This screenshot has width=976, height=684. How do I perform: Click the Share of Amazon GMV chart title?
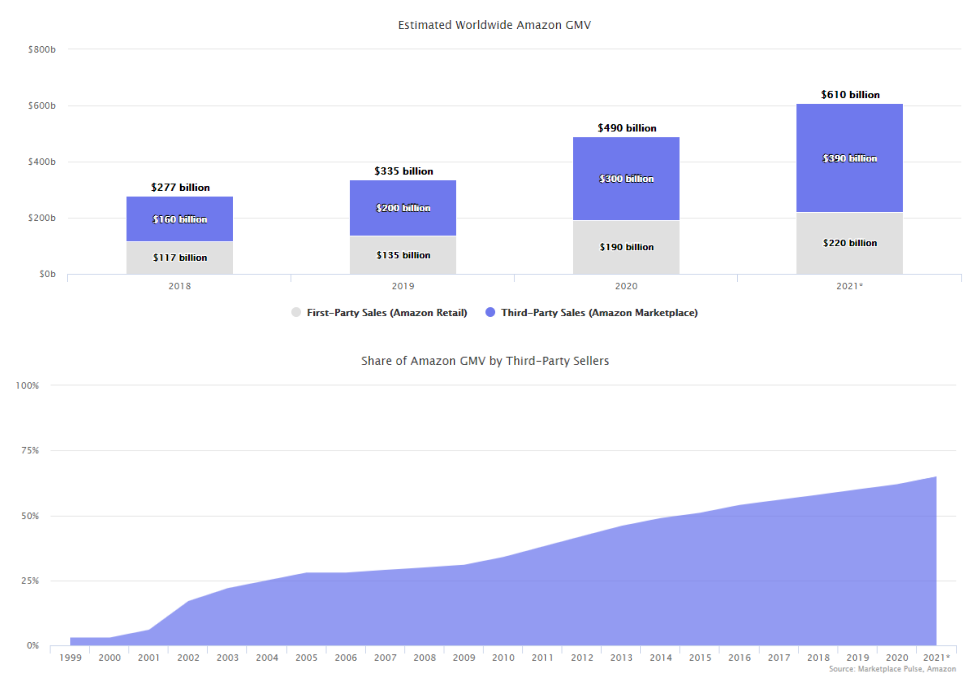[485, 361]
